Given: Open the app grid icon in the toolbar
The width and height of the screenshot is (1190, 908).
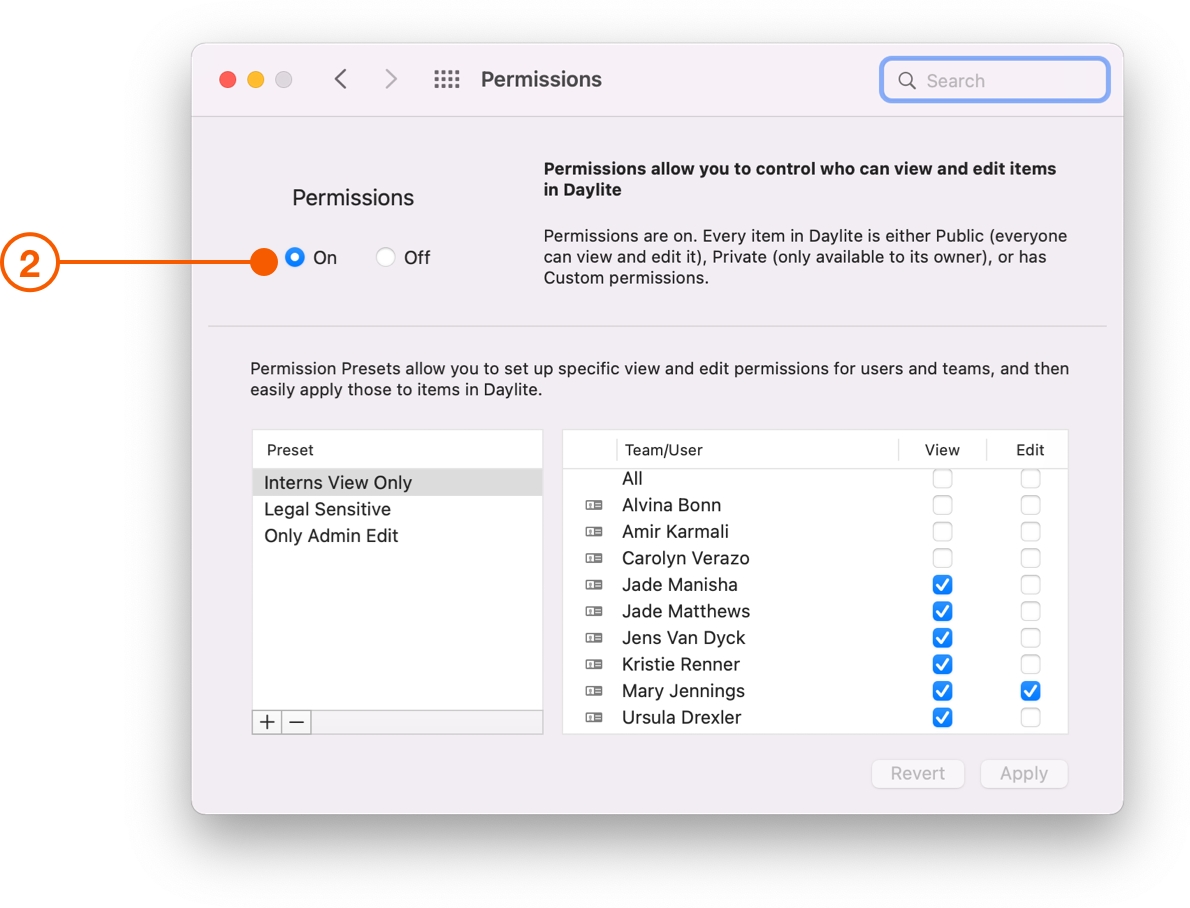Looking at the screenshot, I should point(447,79).
